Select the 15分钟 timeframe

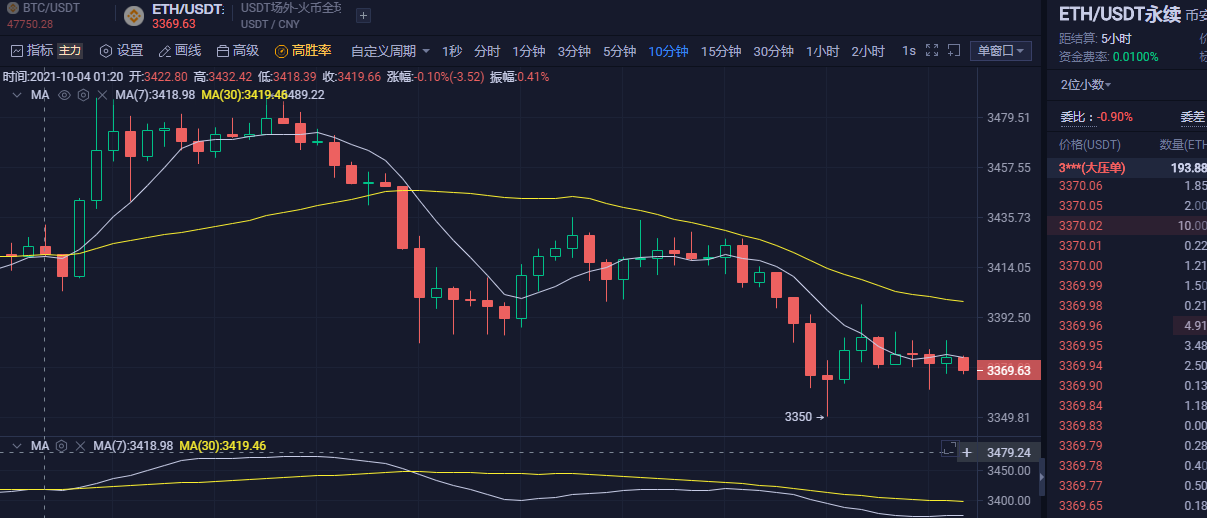[x=720, y=51]
